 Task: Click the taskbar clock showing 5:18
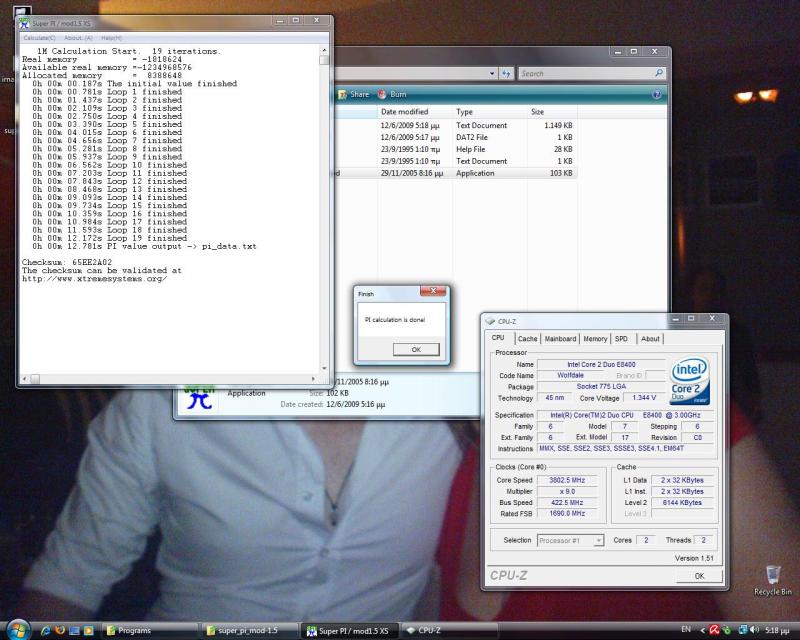(777, 631)
